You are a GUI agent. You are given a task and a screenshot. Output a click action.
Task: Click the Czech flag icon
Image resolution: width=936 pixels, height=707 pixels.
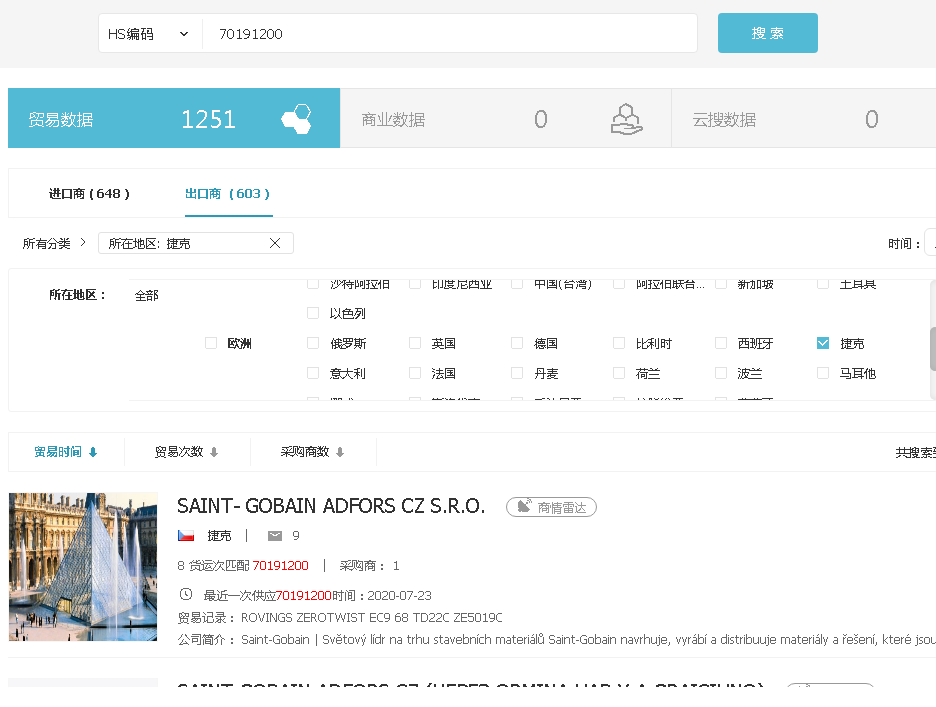[186, 536]
